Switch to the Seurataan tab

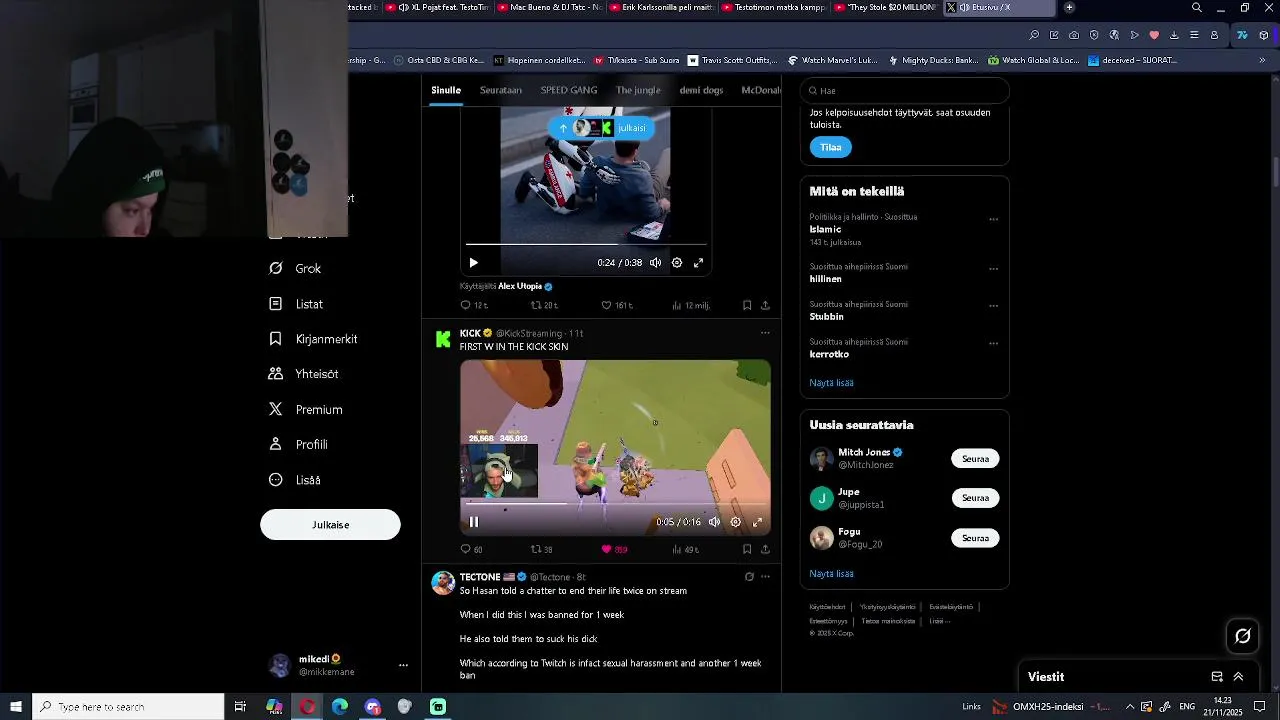501,90
